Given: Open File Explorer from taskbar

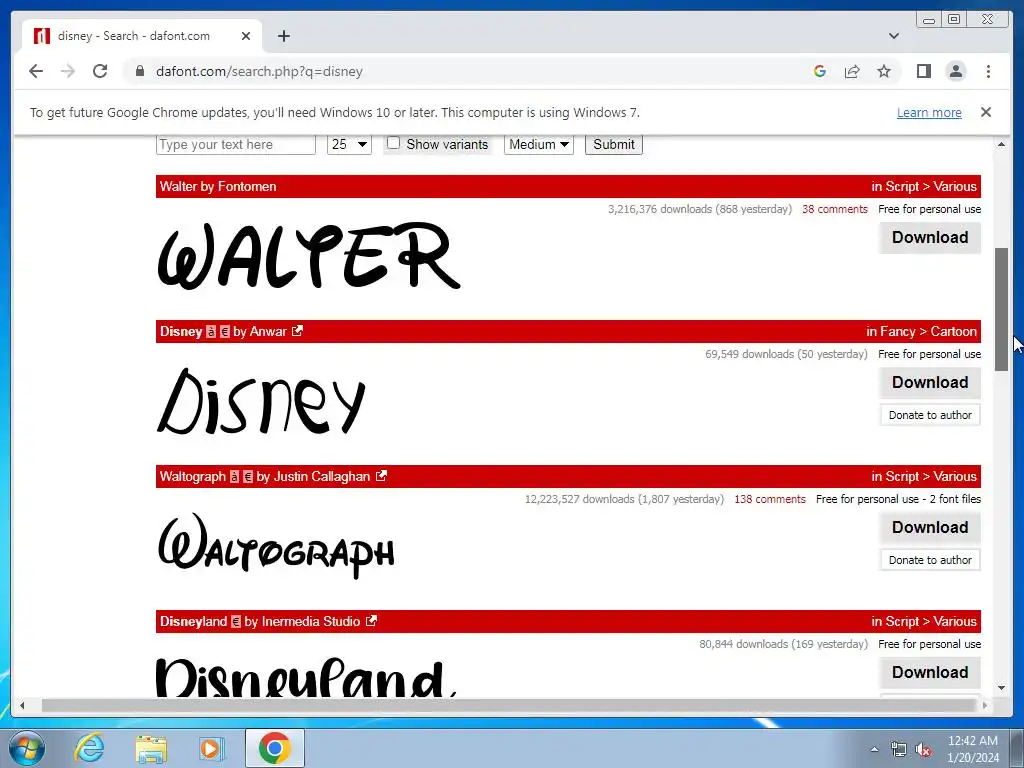Looking at the screenshot, I should (151, 748).
